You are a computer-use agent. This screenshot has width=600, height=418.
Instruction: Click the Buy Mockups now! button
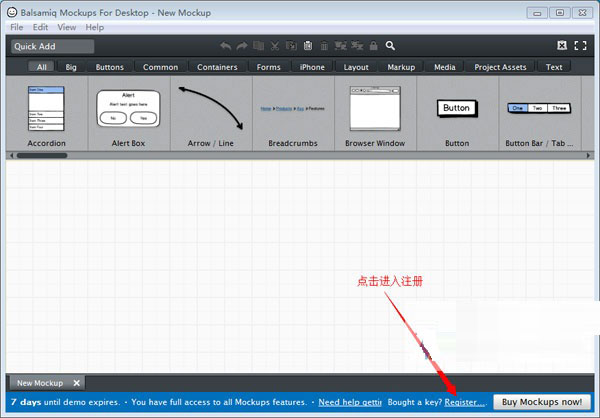click(542, 402)
